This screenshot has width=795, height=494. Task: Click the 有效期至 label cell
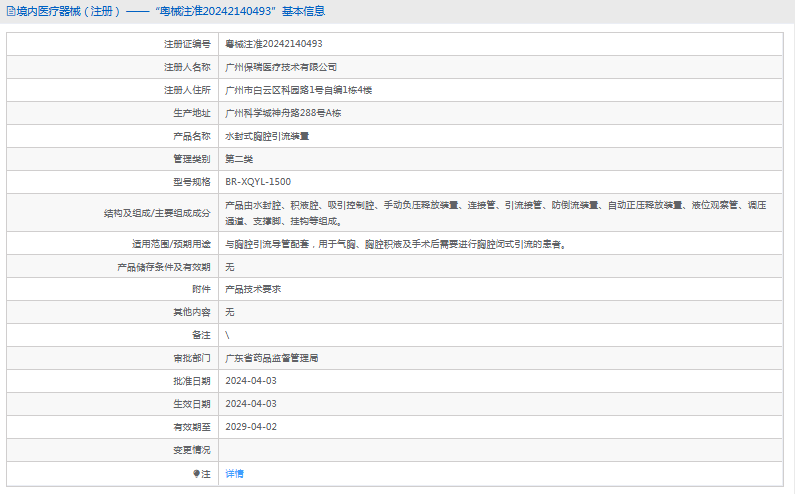(113, 427)
